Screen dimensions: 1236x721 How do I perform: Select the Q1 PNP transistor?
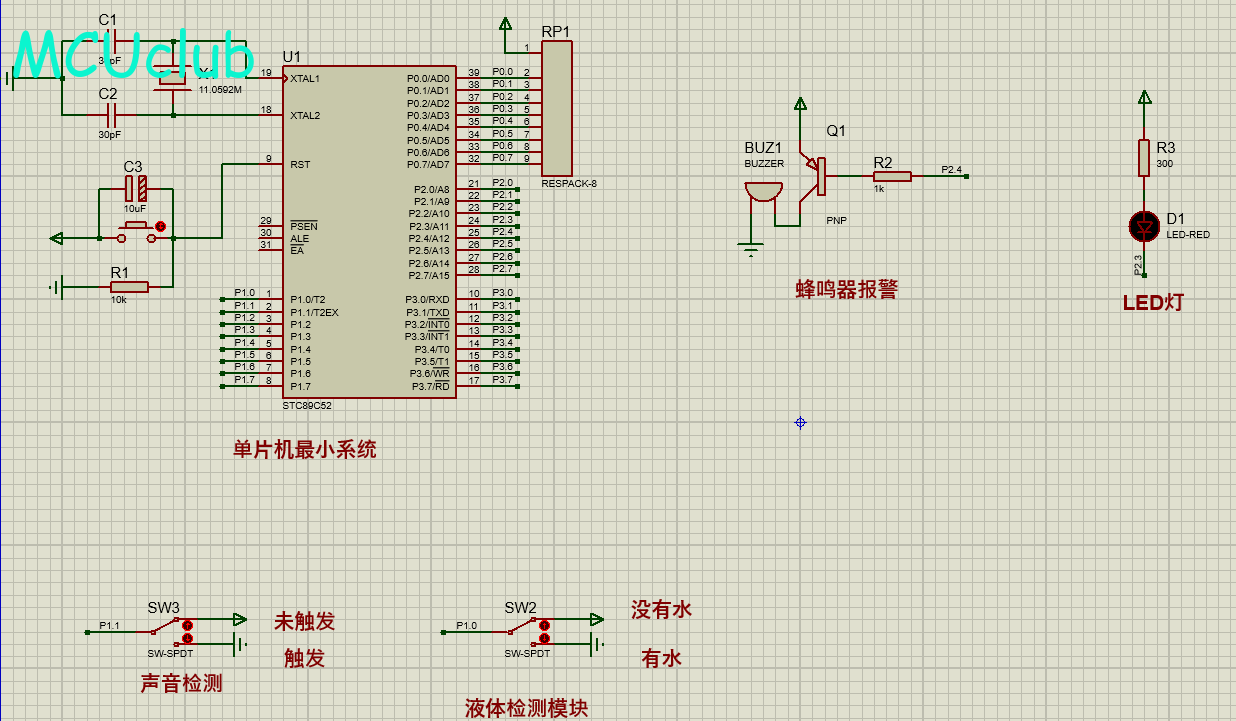coord(816,176)
